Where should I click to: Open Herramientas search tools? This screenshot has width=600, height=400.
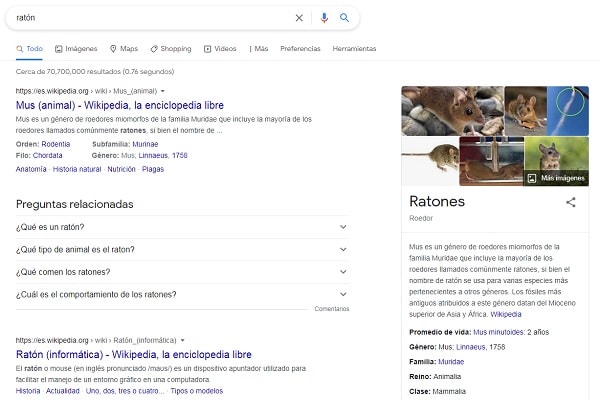pyautogui.click(x=354, y=49)
